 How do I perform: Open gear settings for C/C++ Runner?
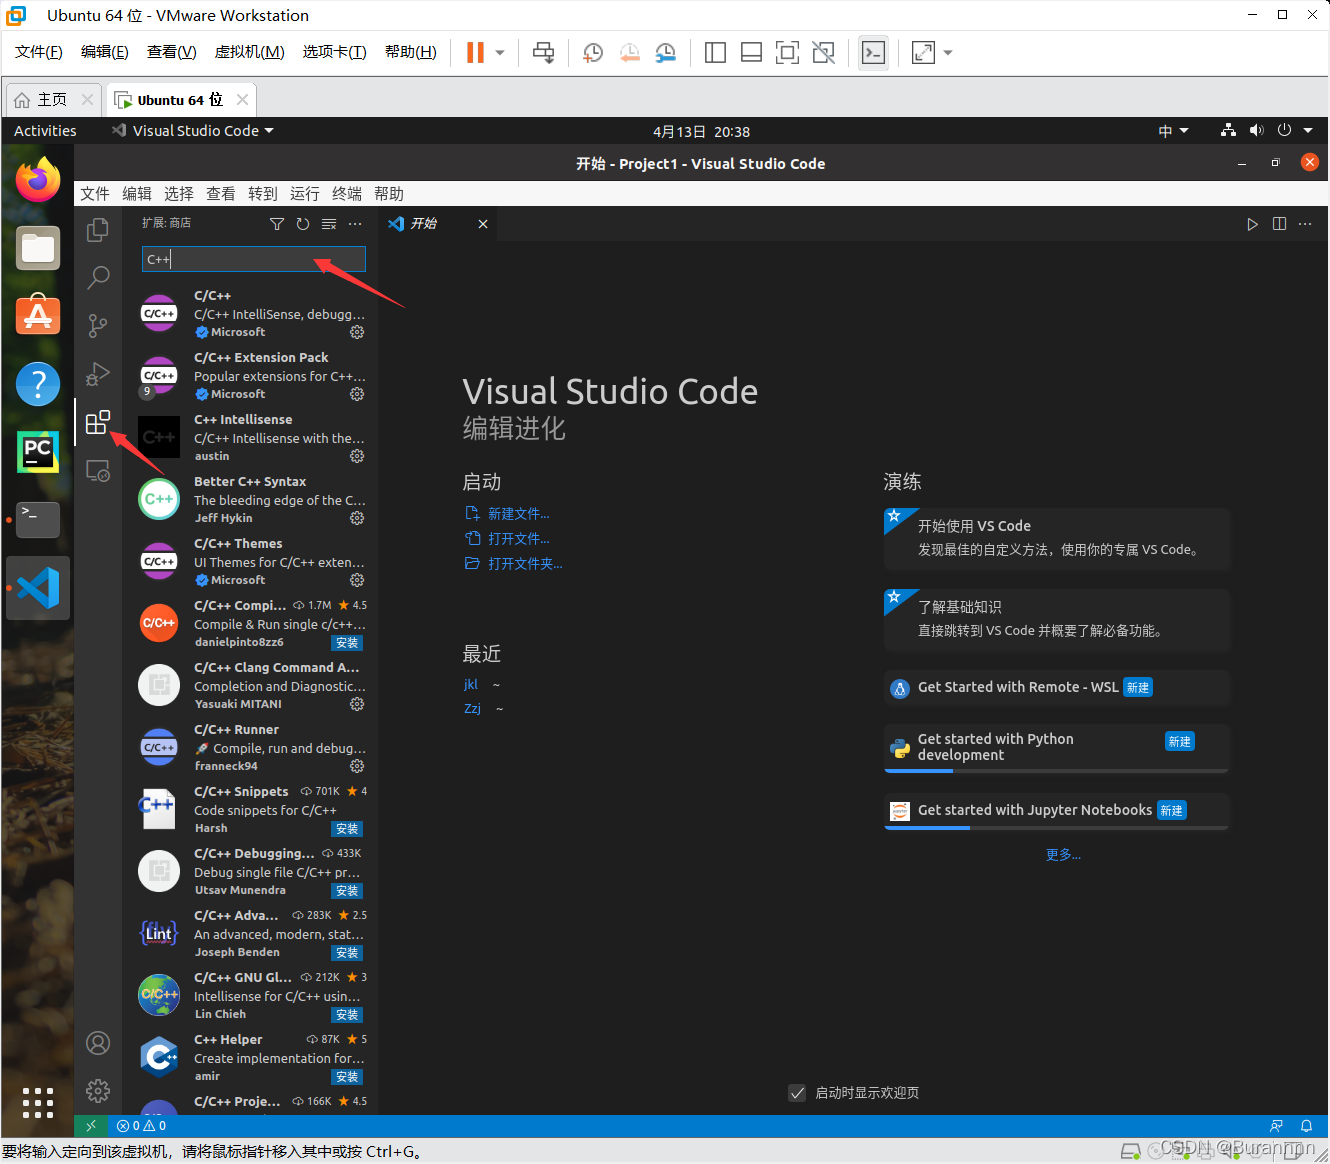(x=357, y=766)
